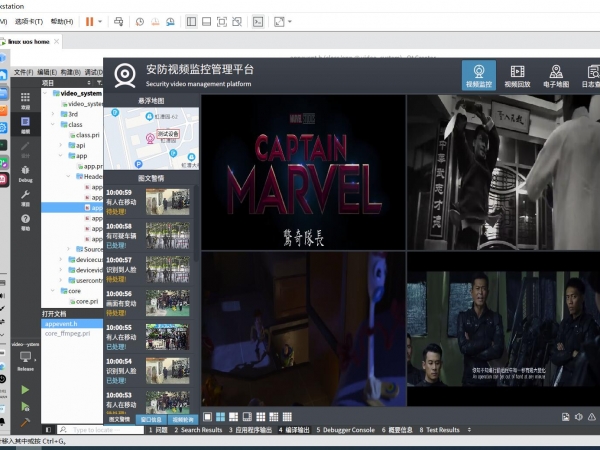Select the 视频监控 video monitoring module

[x=479, y=77]
